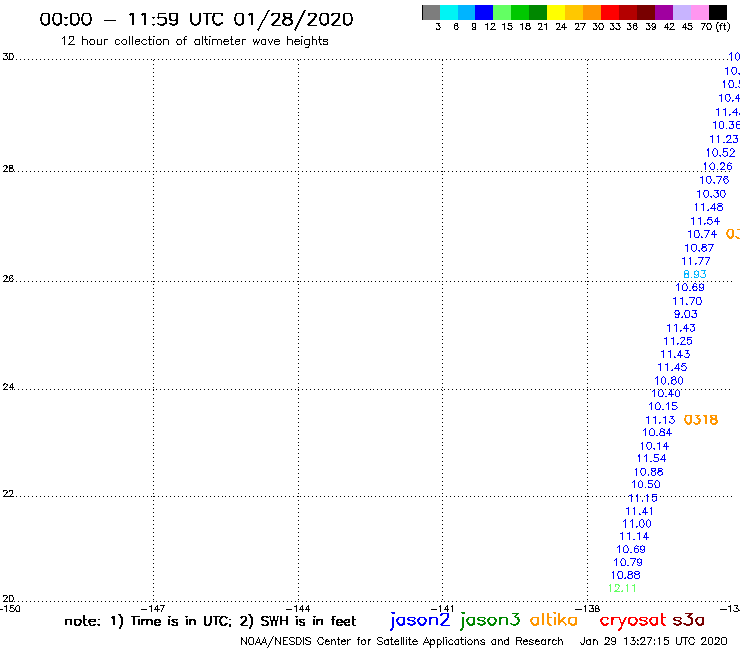Click the 11.23 wave height reading
Viewport: 740px width, 650px height.
[723, 139]
